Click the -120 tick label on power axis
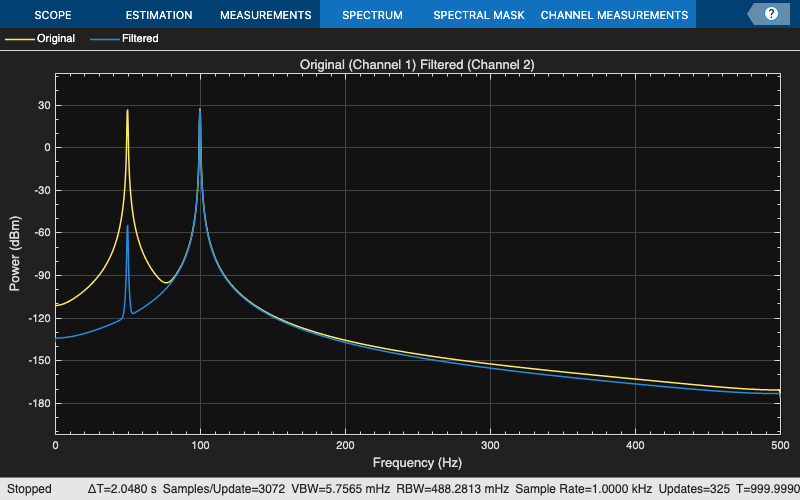This screenshot has height=500, width=800. tap(40, 318)
